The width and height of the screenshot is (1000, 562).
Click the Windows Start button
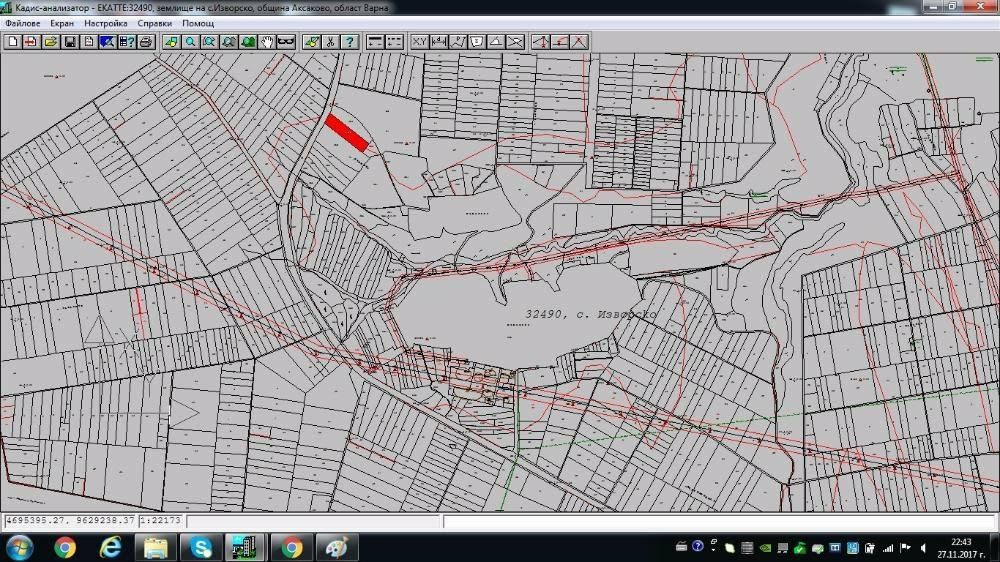[x=19, y=547]
